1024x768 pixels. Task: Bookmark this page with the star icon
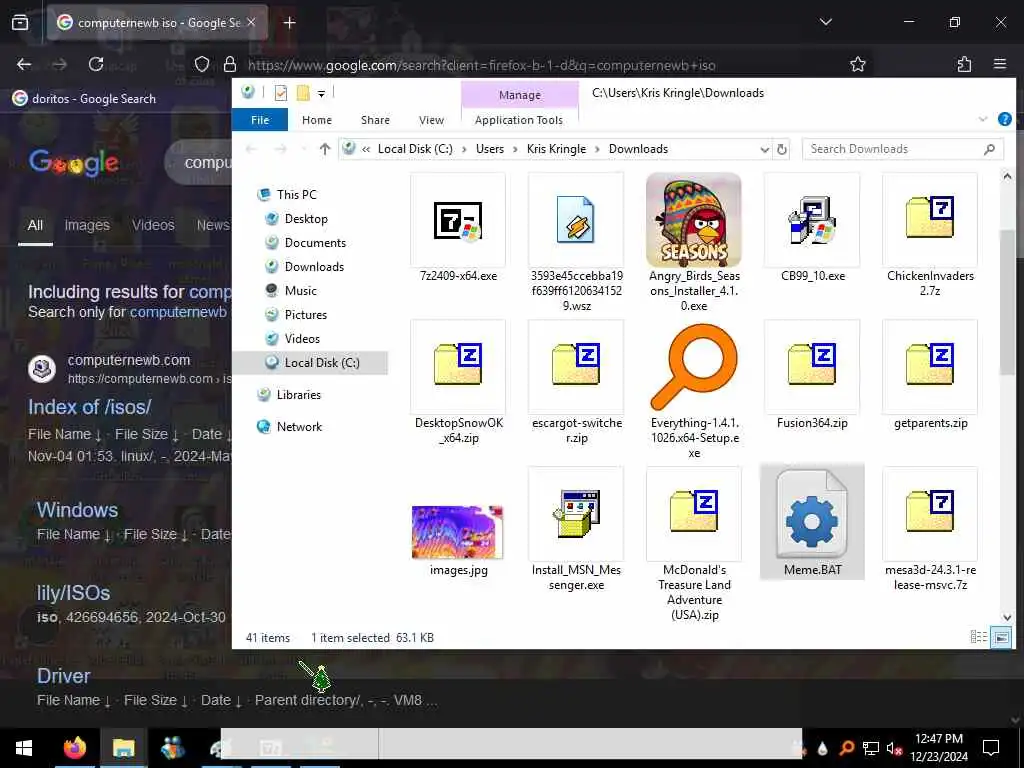[x=857, y=64]
